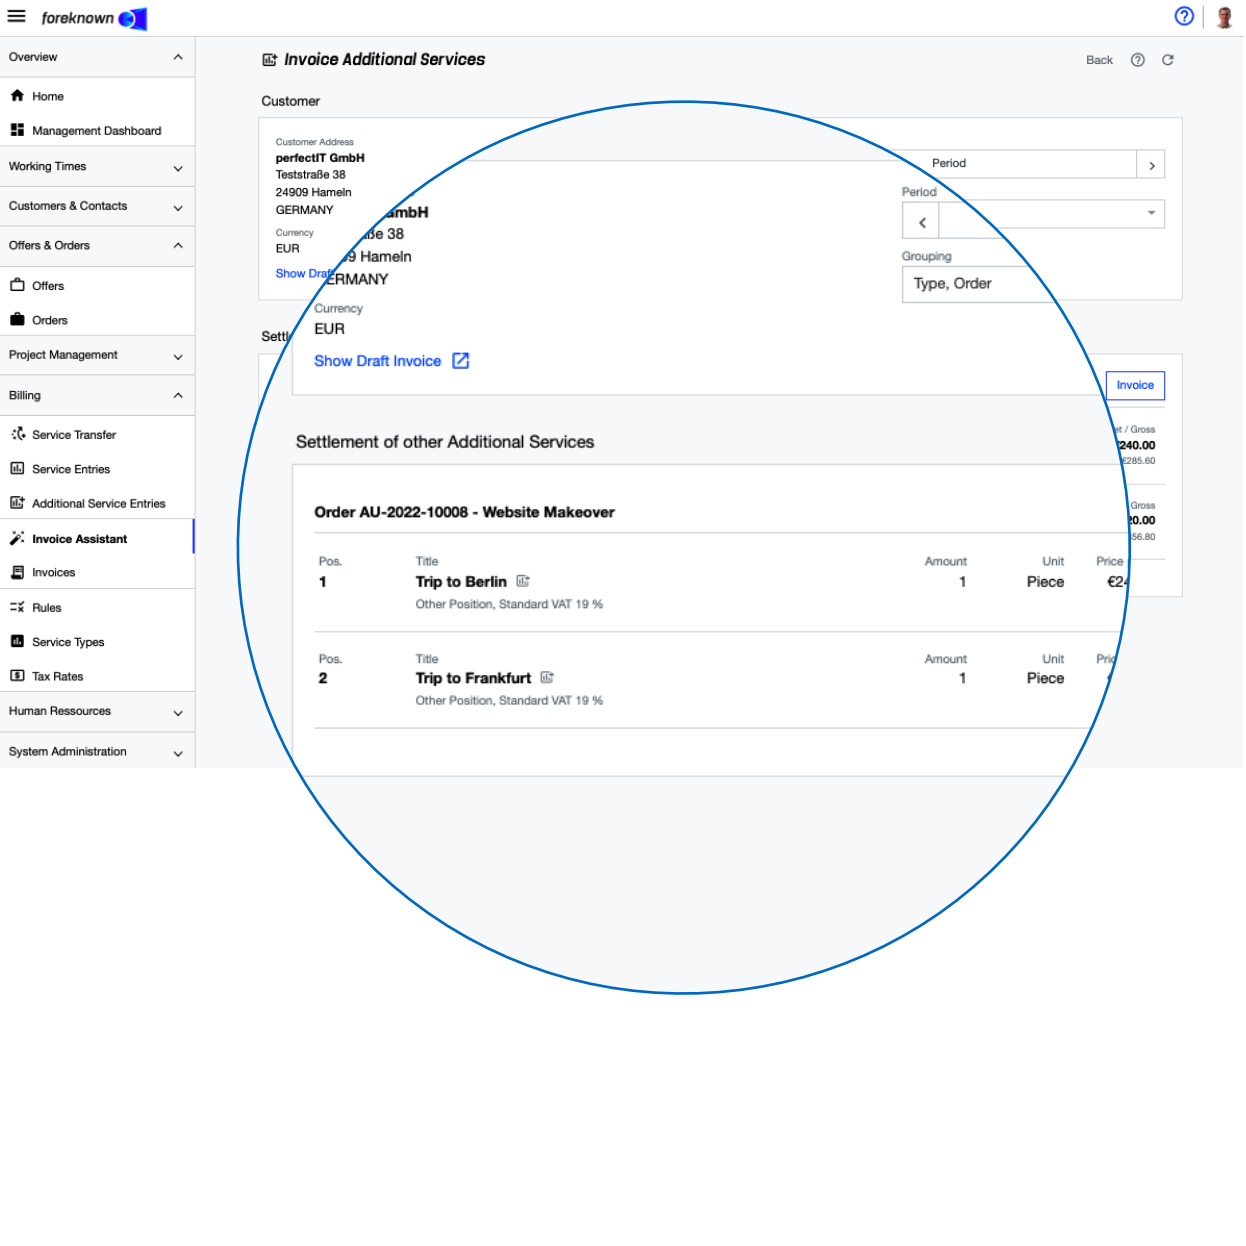Screen dimensions: 1246x1246
Task: Click the Invoice Additional Services title icon
Action: [x=270, y=60]
